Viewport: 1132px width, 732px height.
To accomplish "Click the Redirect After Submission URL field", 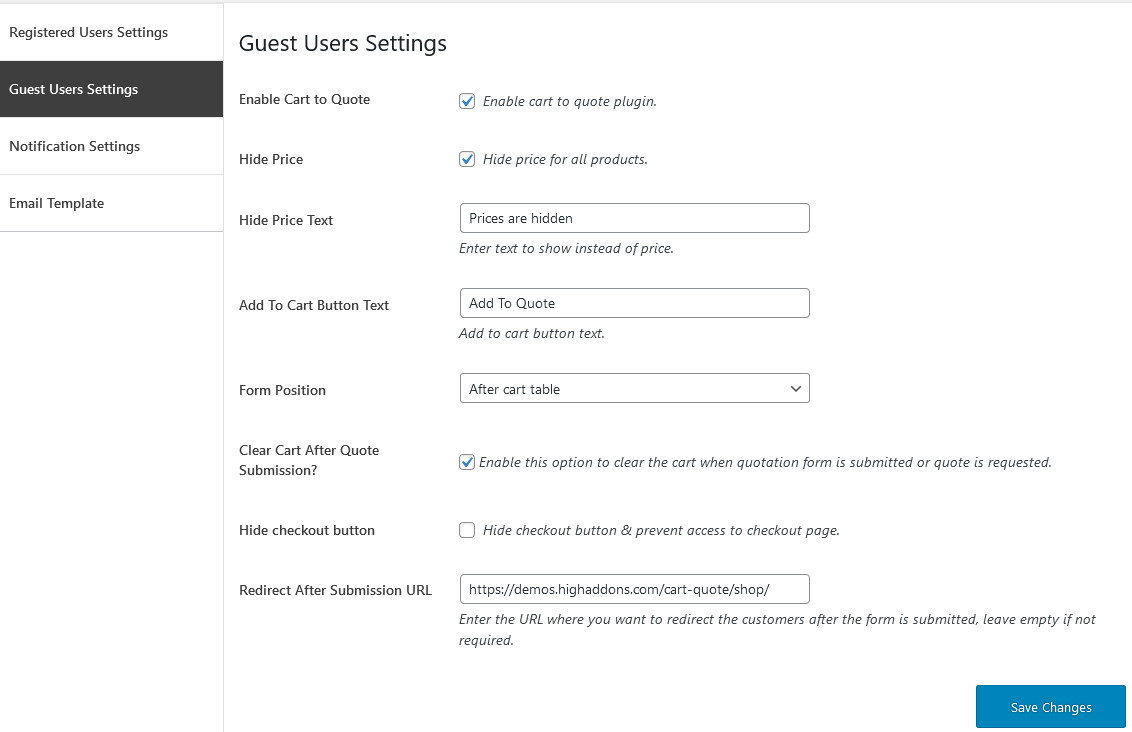I will tap(635, 589).
